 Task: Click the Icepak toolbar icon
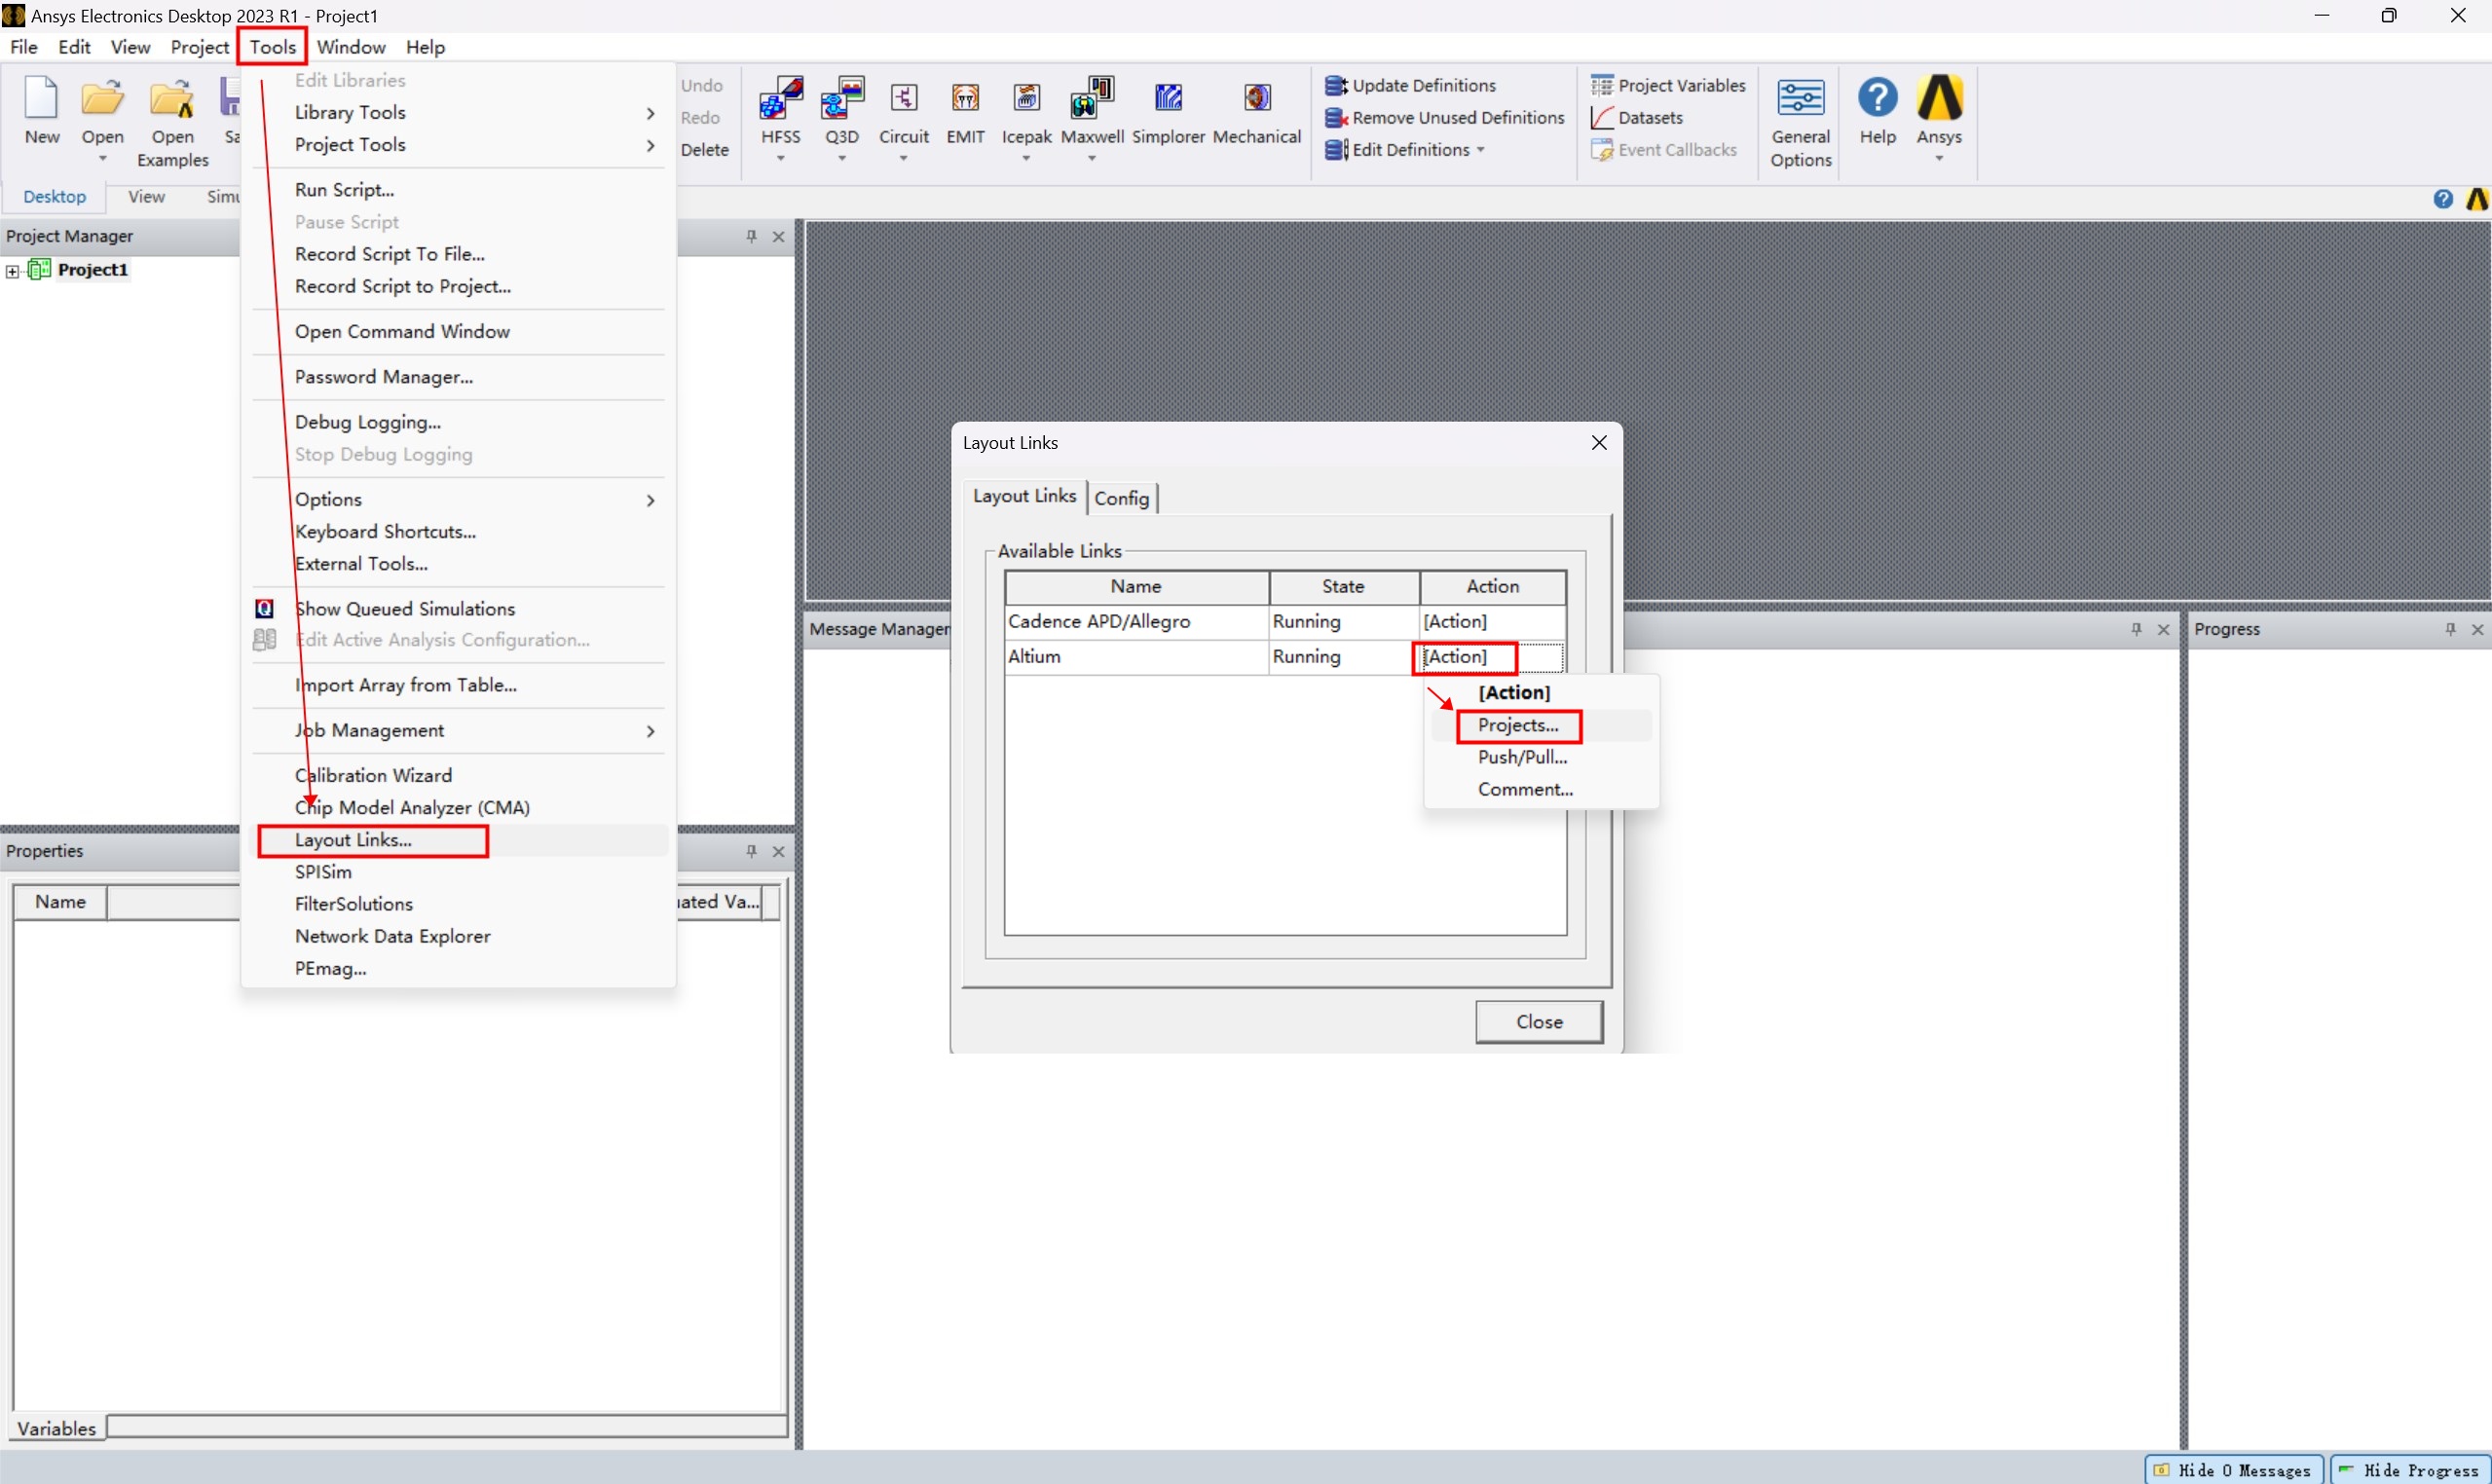[1026, 100]
